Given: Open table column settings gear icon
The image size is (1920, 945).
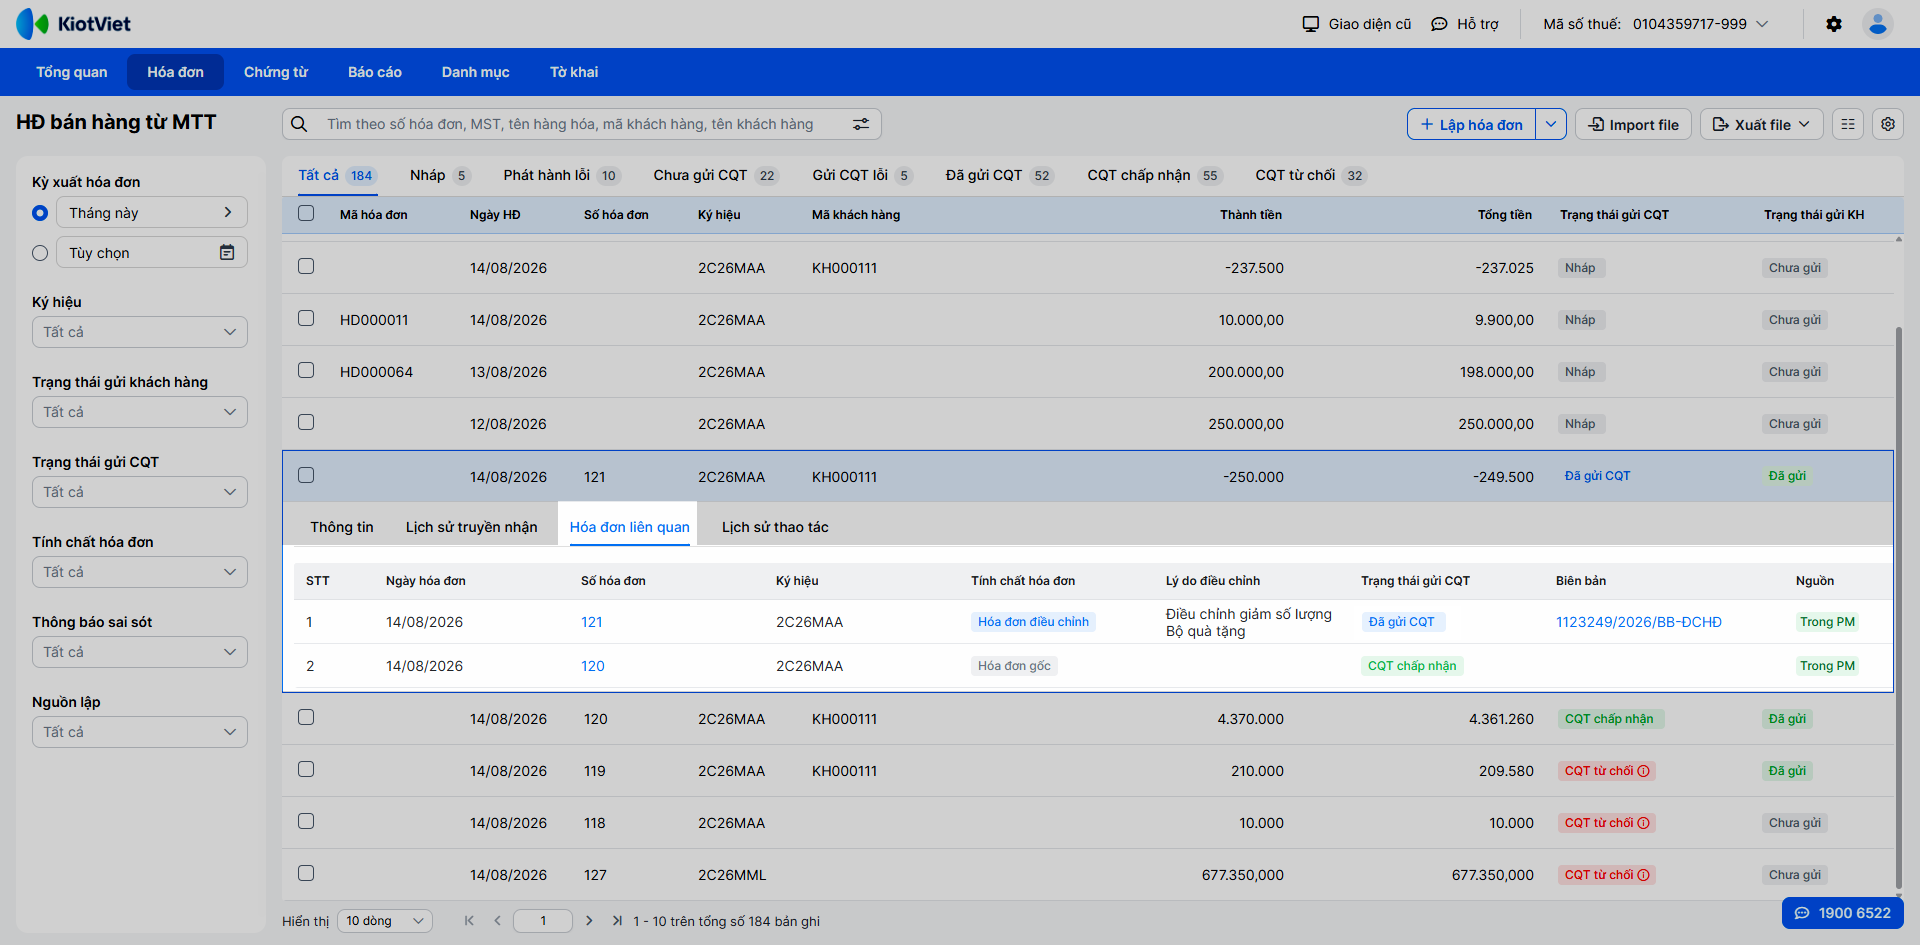Looking at the screenshot, I should pyautogui.click(x=1887, y=124).
